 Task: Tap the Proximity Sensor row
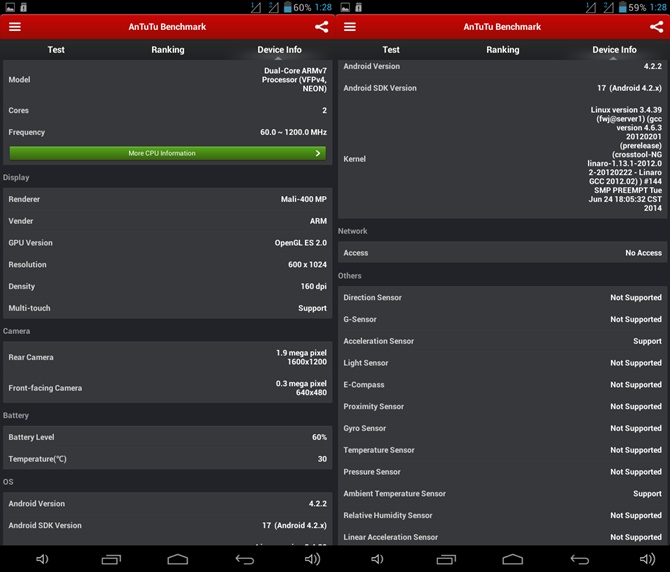pyautogui.click(x=502, y=406)
